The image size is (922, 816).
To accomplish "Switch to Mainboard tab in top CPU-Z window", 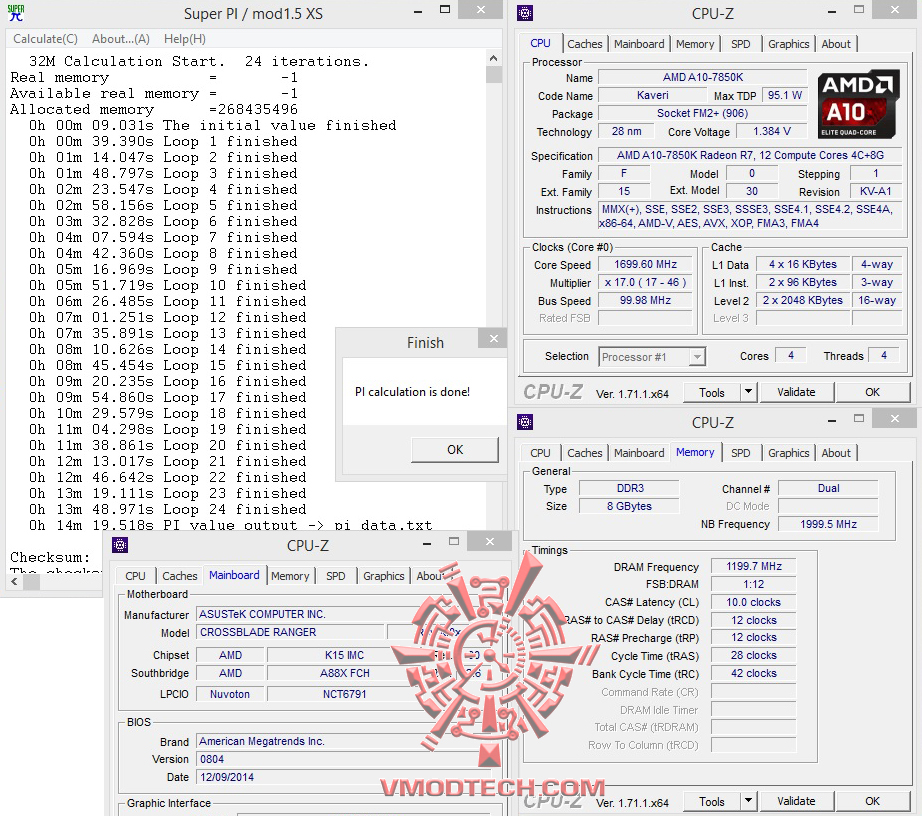I will click(639, 44).
